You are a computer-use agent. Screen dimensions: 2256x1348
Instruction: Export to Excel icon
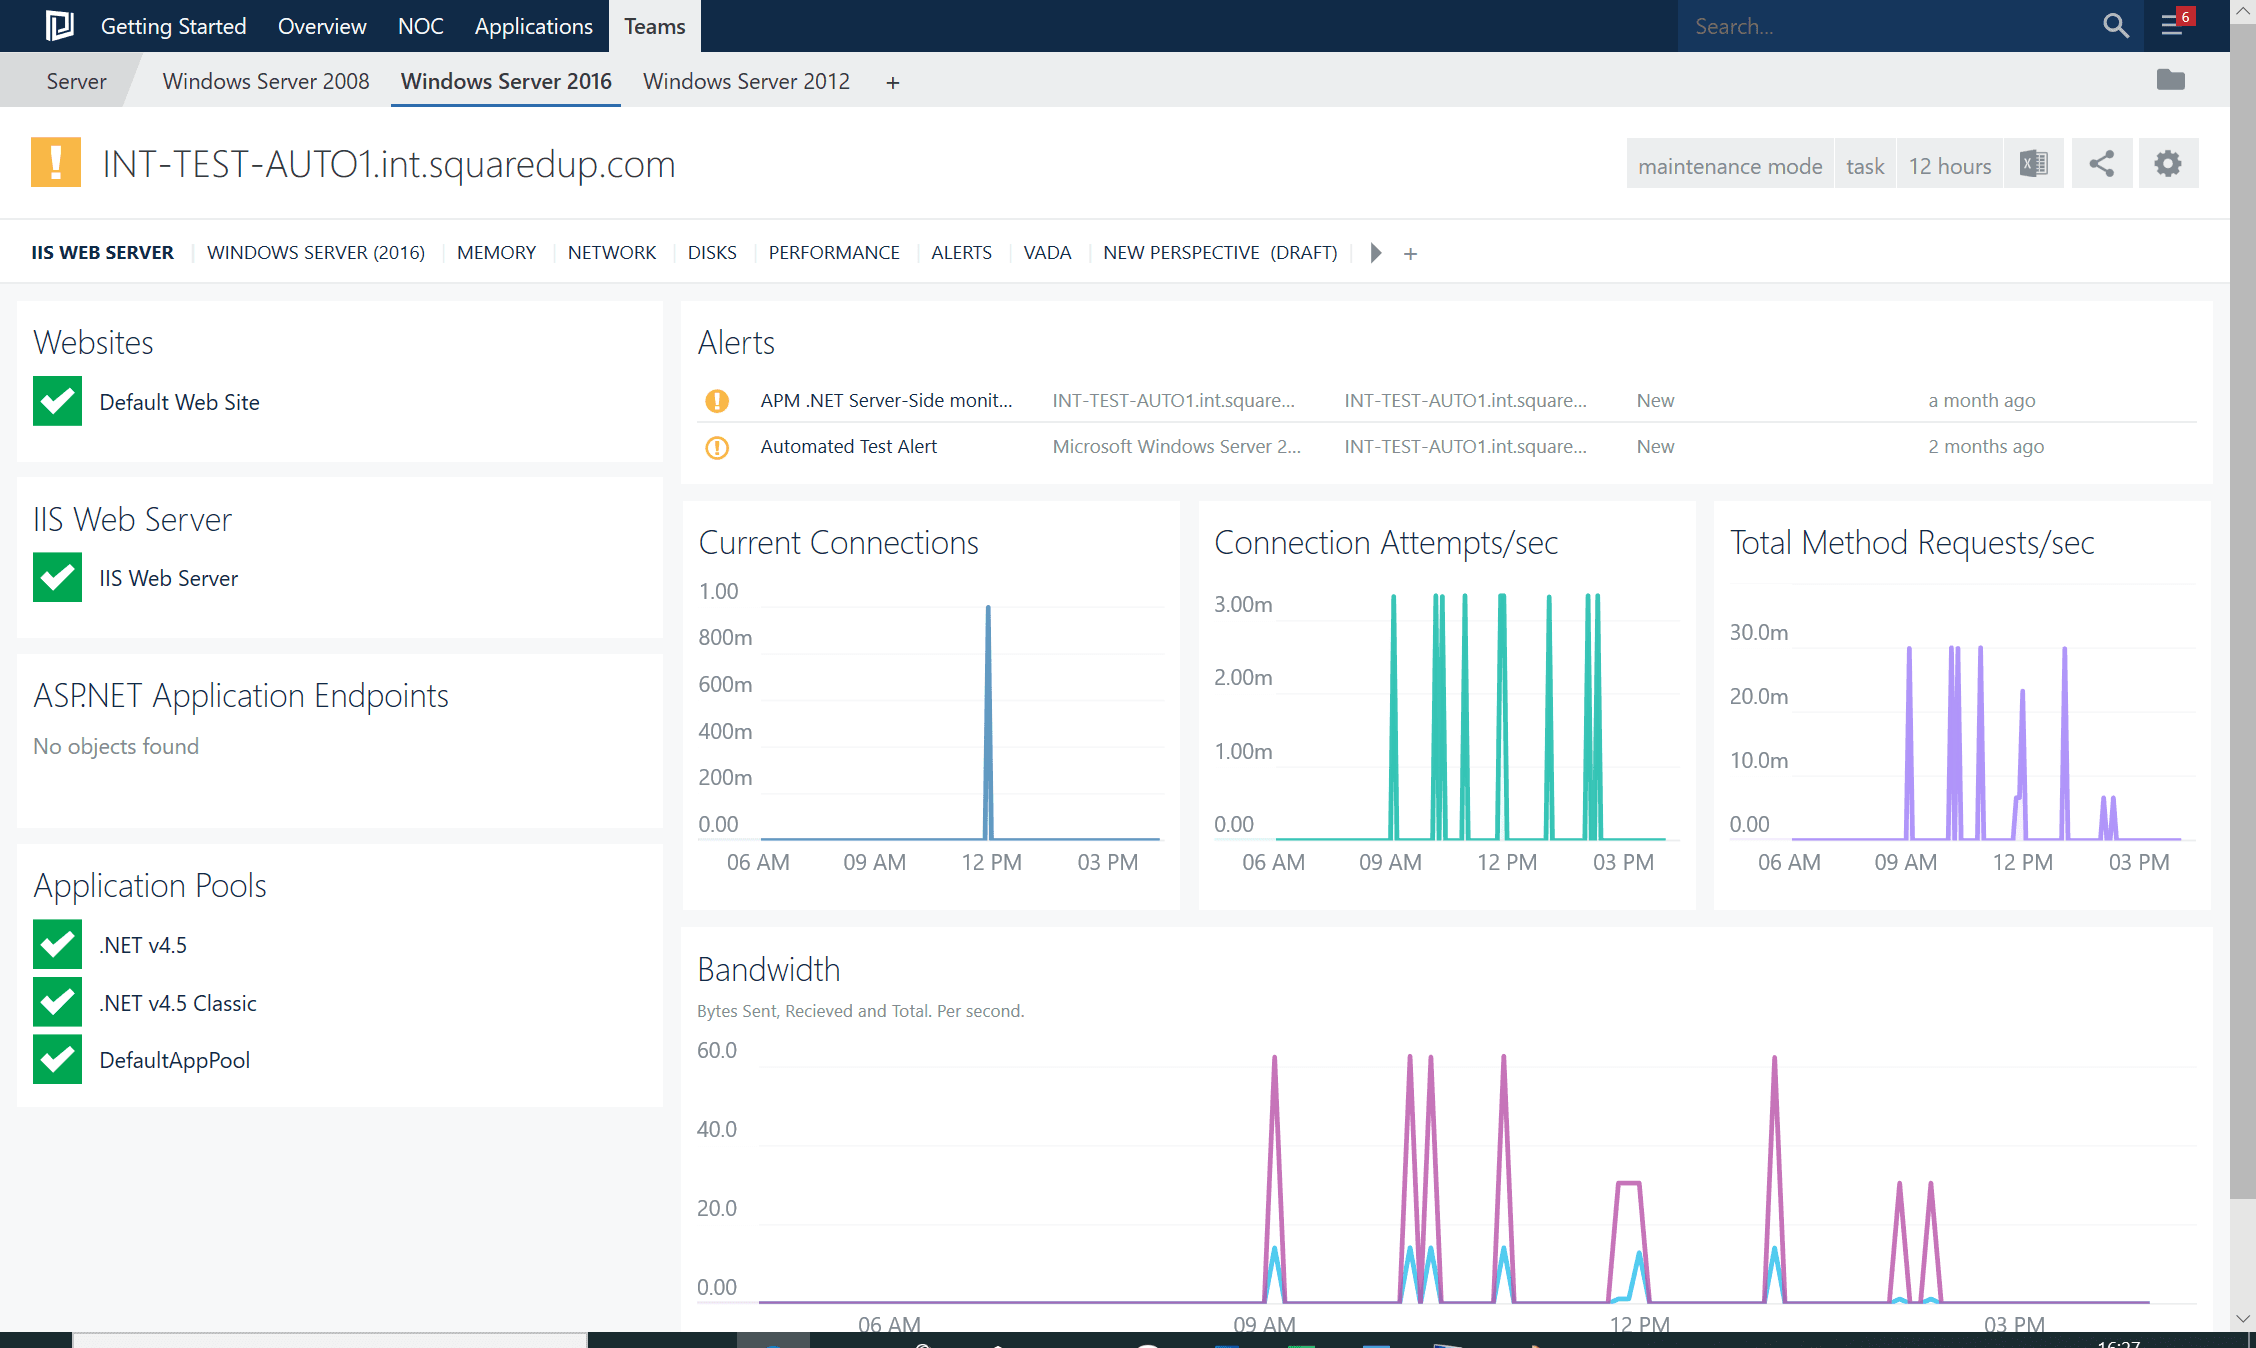(2033, 164)
